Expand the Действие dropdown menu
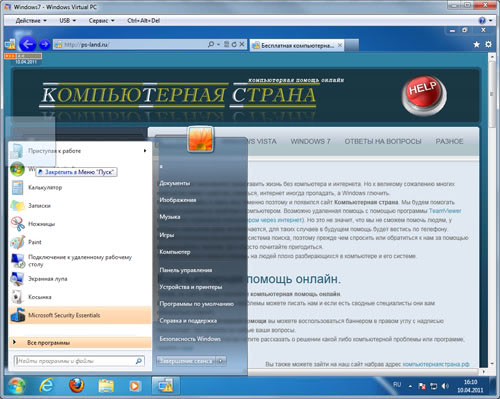500x399 pixels. 31,21
